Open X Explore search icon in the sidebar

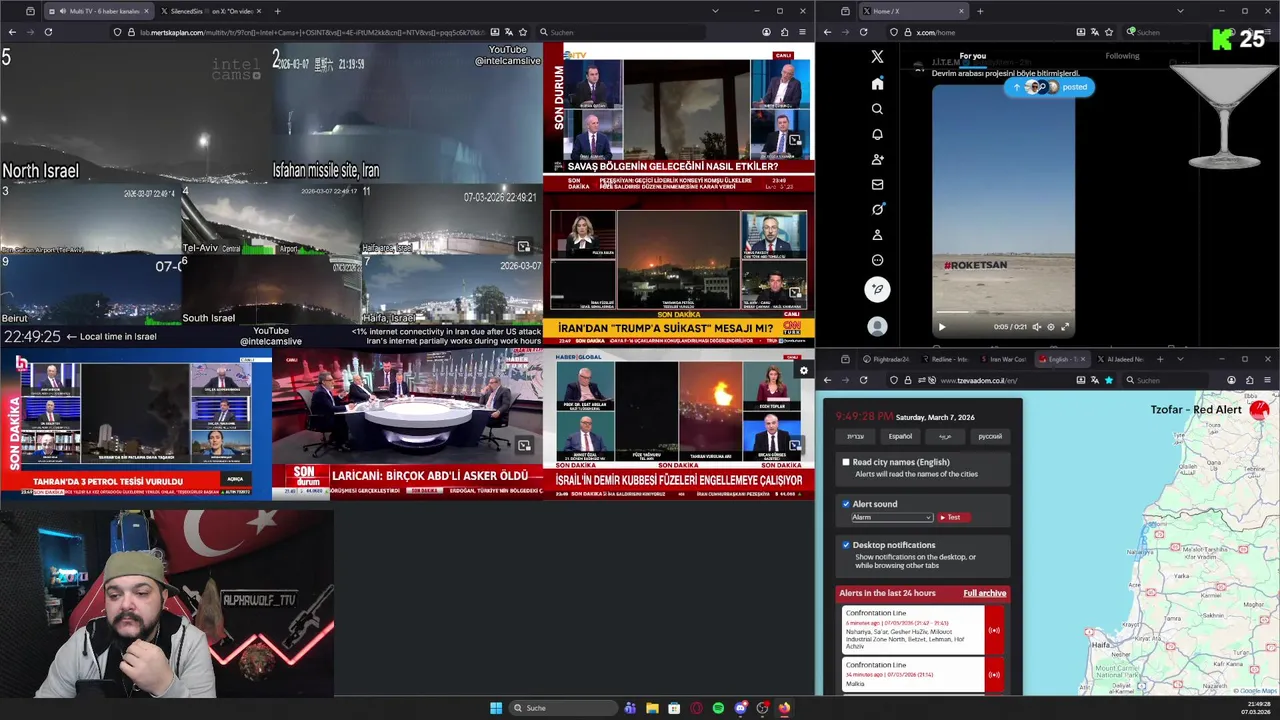[x=877, y=109]
